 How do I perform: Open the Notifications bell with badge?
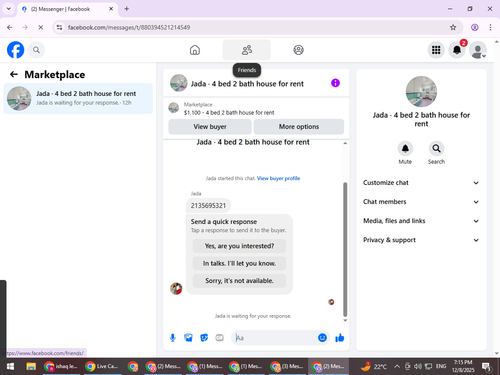click(x=457, y=50)
